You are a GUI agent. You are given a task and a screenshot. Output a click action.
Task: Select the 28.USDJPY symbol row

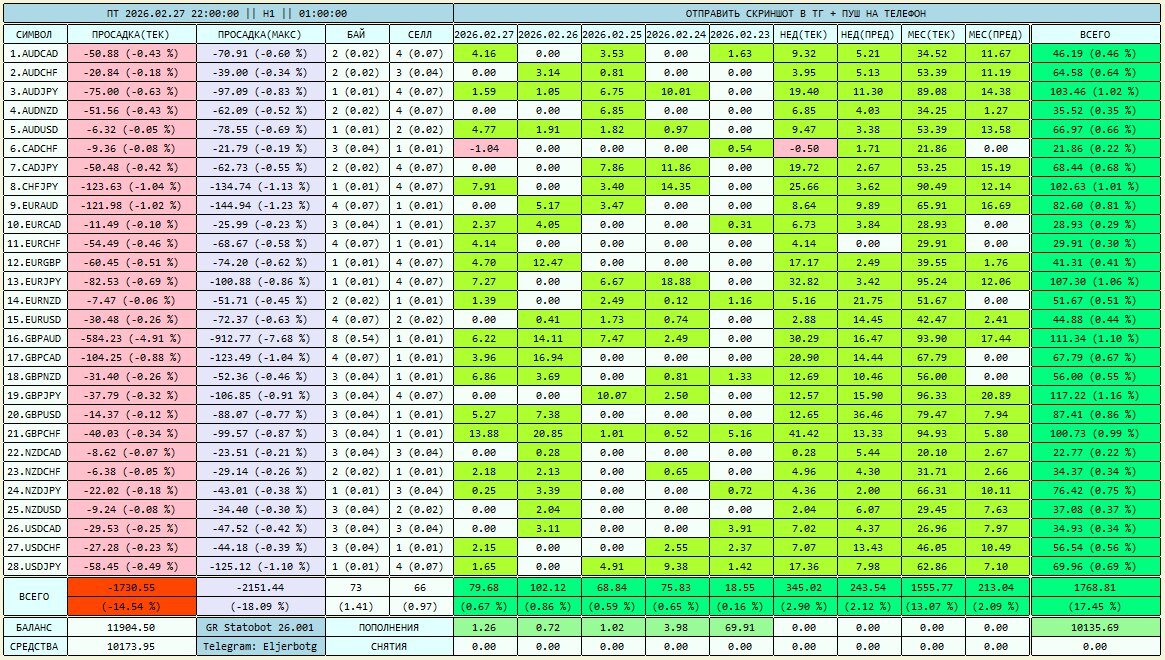pos(35,566)
